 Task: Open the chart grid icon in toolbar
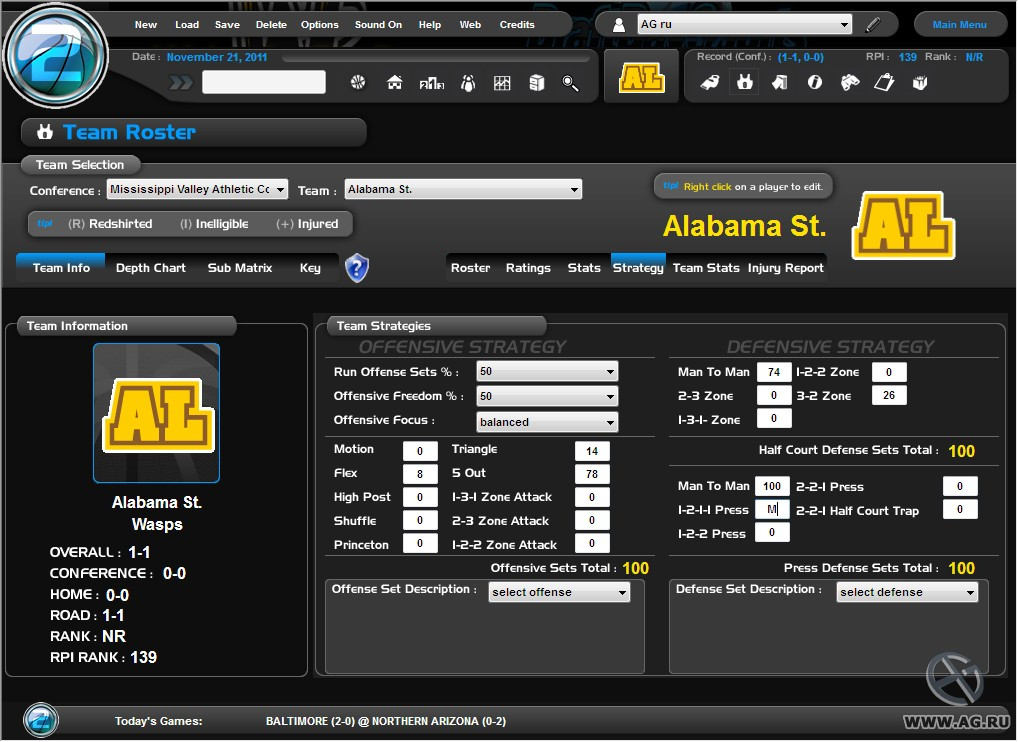[502, 83]
